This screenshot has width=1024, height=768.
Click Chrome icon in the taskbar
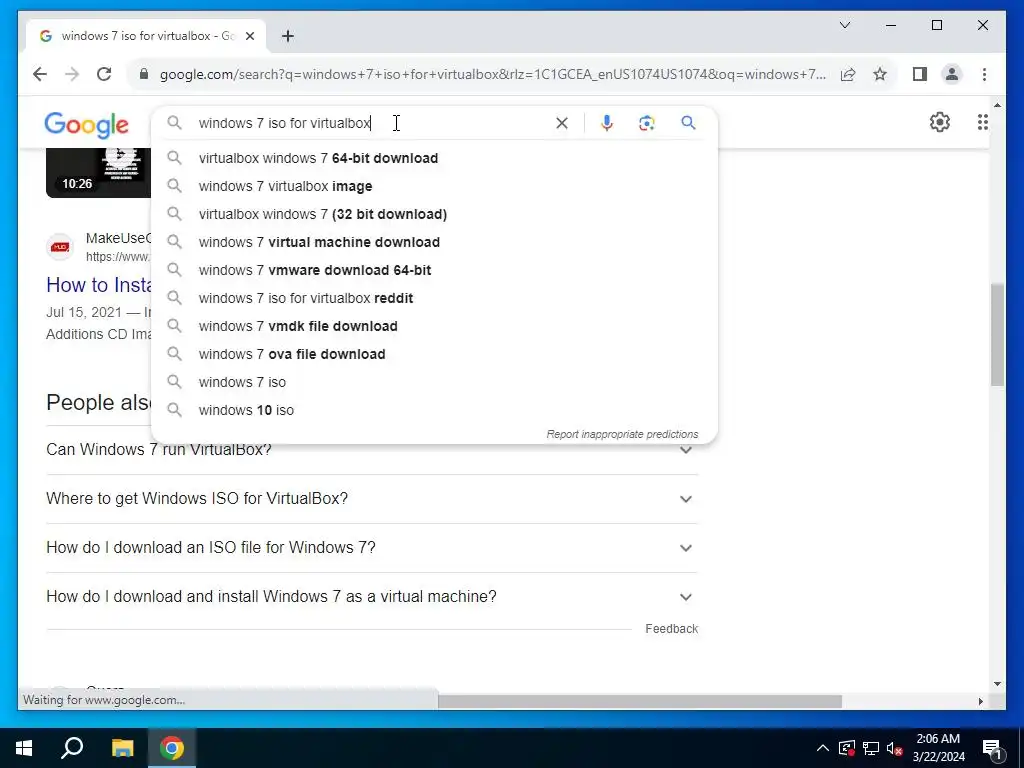coord(172,748)
